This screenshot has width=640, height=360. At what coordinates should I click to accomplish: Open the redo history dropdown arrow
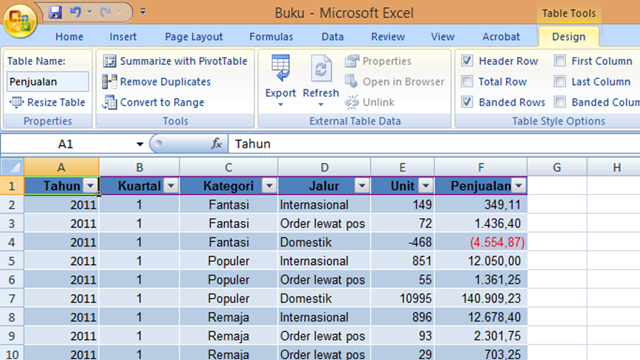tap(120, 12)
